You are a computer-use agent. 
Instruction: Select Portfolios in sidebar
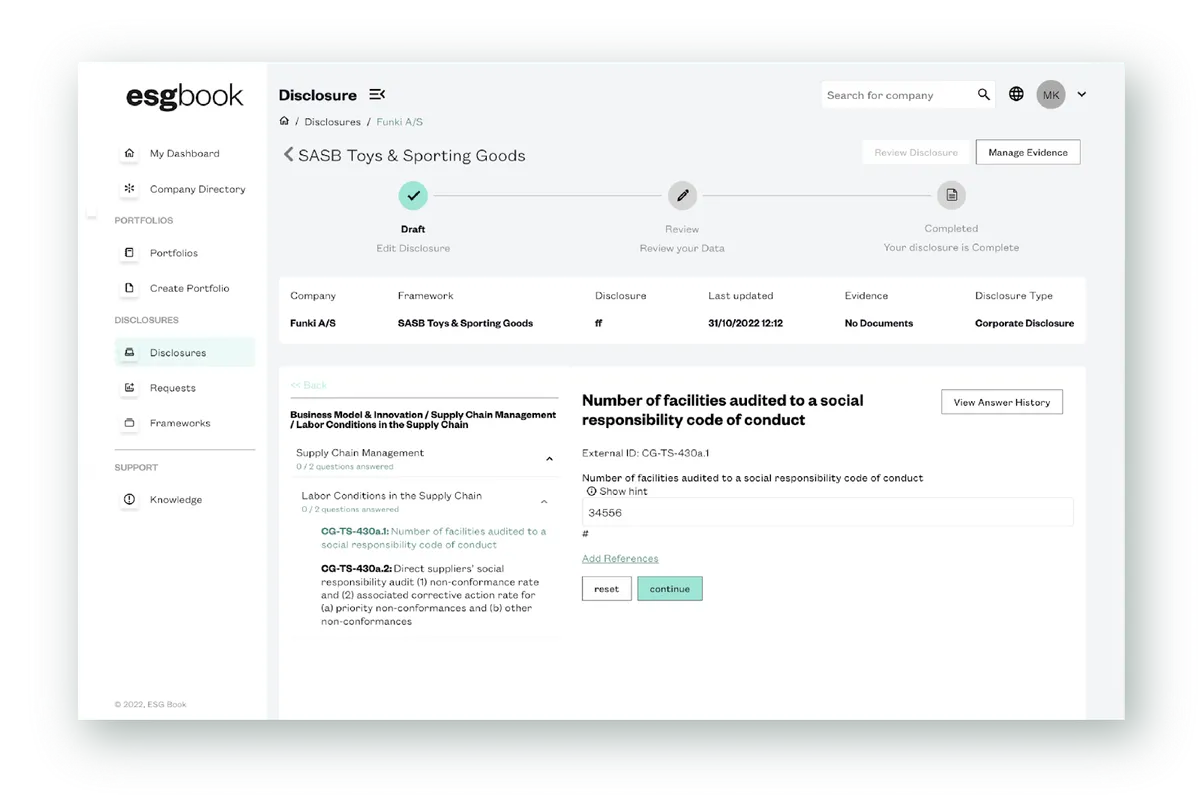pos(174,253)
